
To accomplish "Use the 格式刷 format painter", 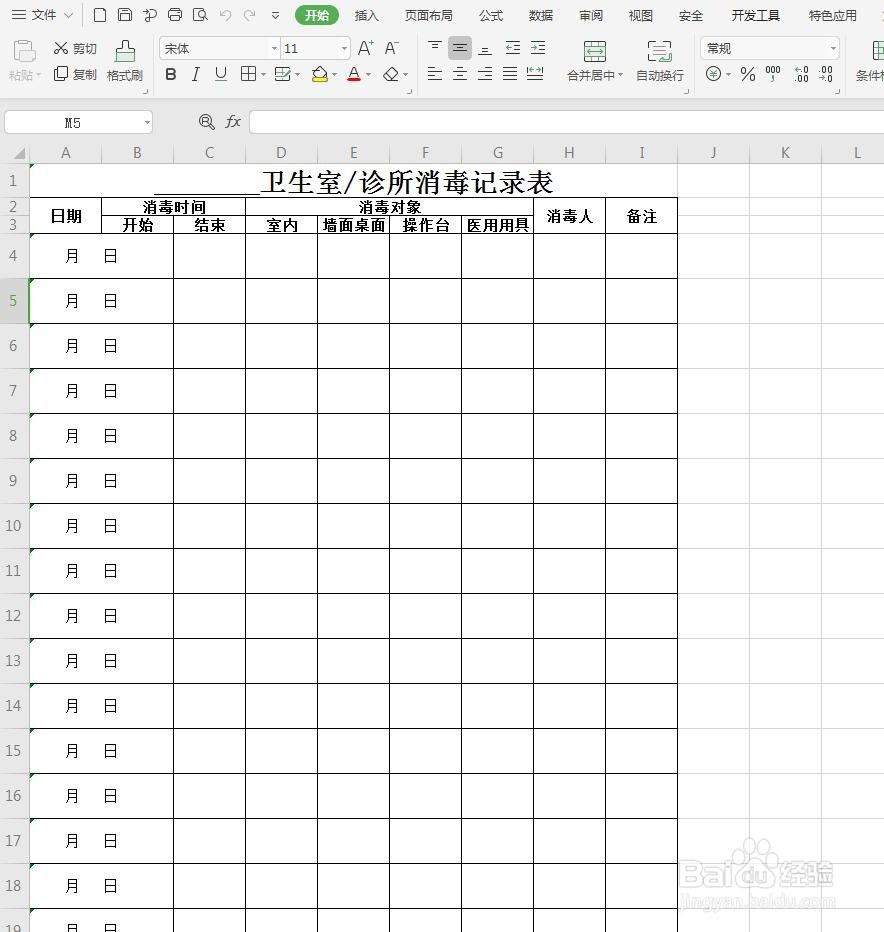I will pyautogui.click(x=124, y=60).
